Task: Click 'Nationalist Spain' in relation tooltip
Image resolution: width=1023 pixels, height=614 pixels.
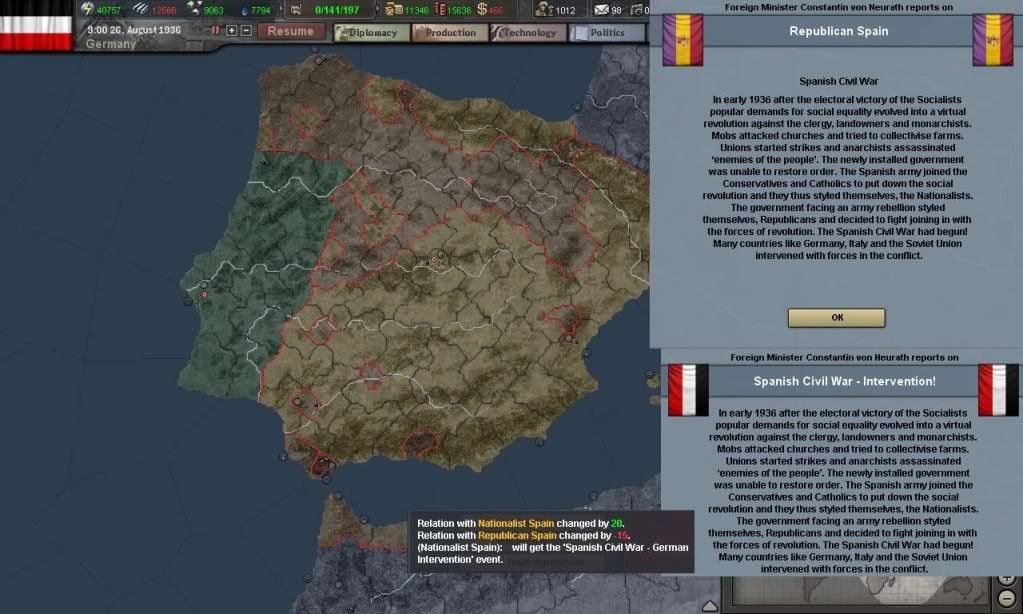Action: click(x=516, y=523)
